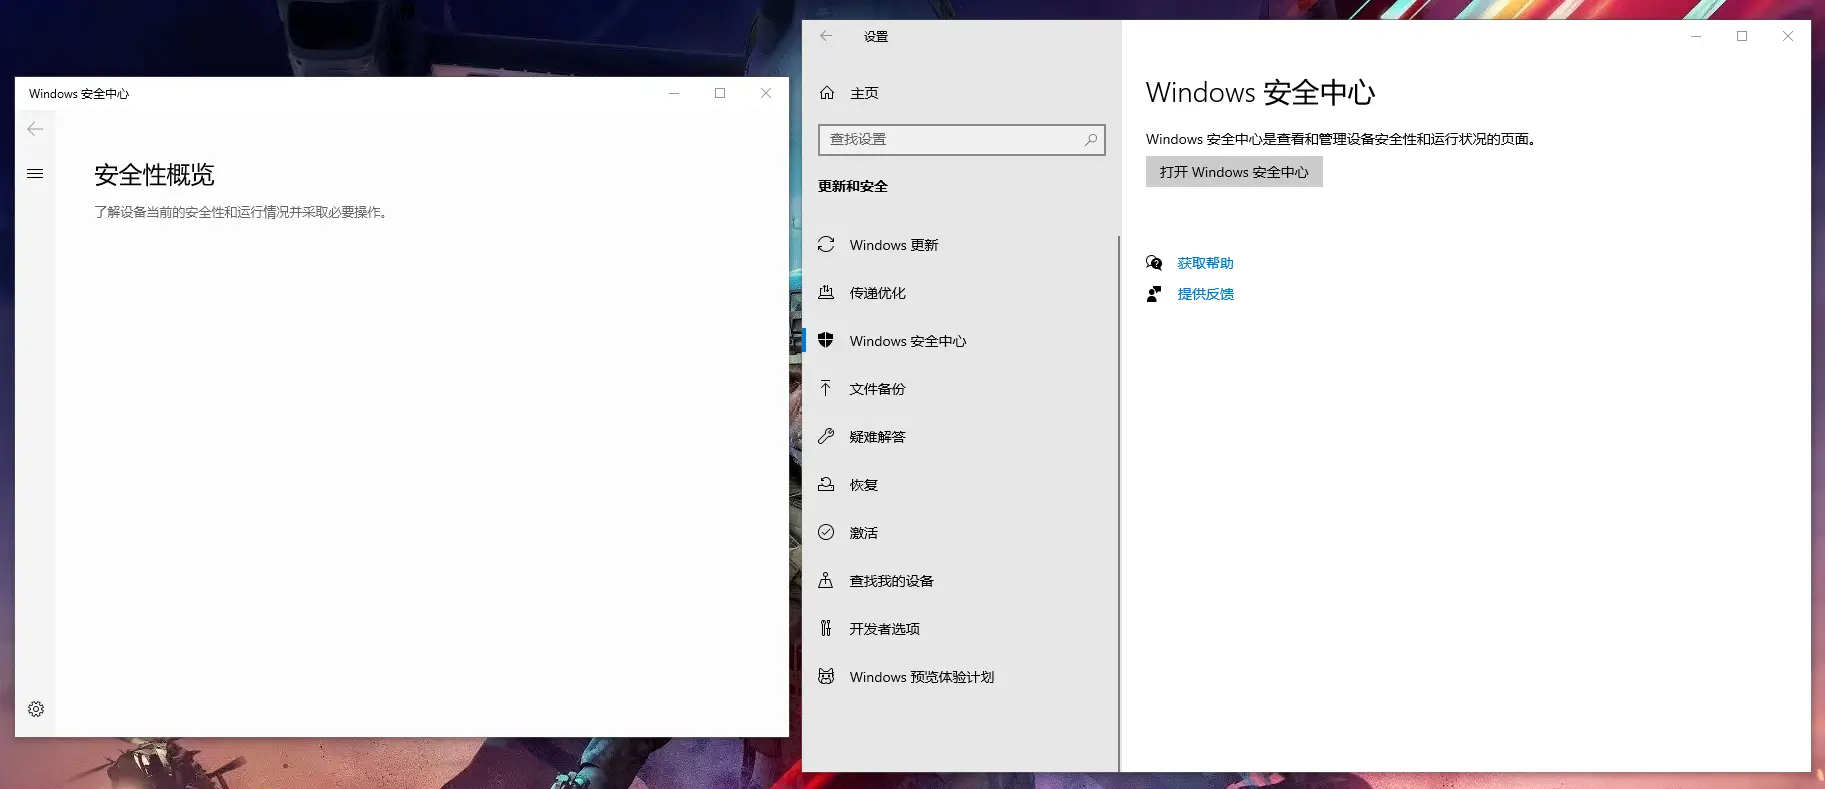
Task: Go to the 恢复 settings section
Action: tap(864, 485)
